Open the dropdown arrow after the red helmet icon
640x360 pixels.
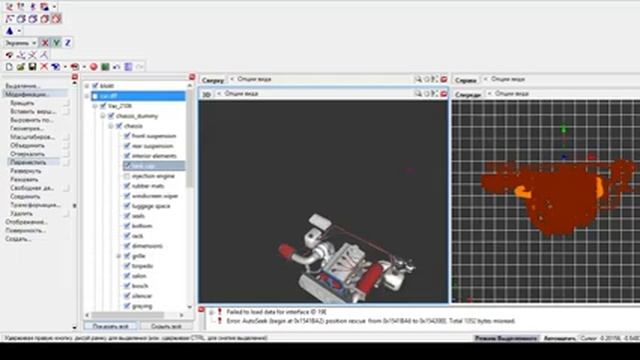(x=84, y=67)
